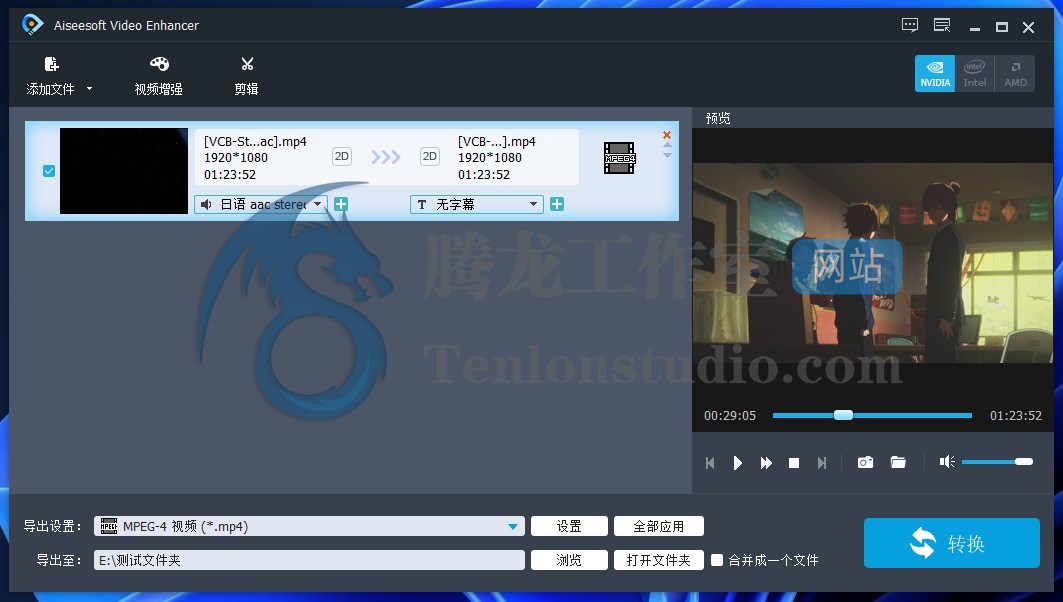The height and width of the screenshot is (602, 1063).
Task: Add audio track with plus icon
Action: (x=341, y=204)
